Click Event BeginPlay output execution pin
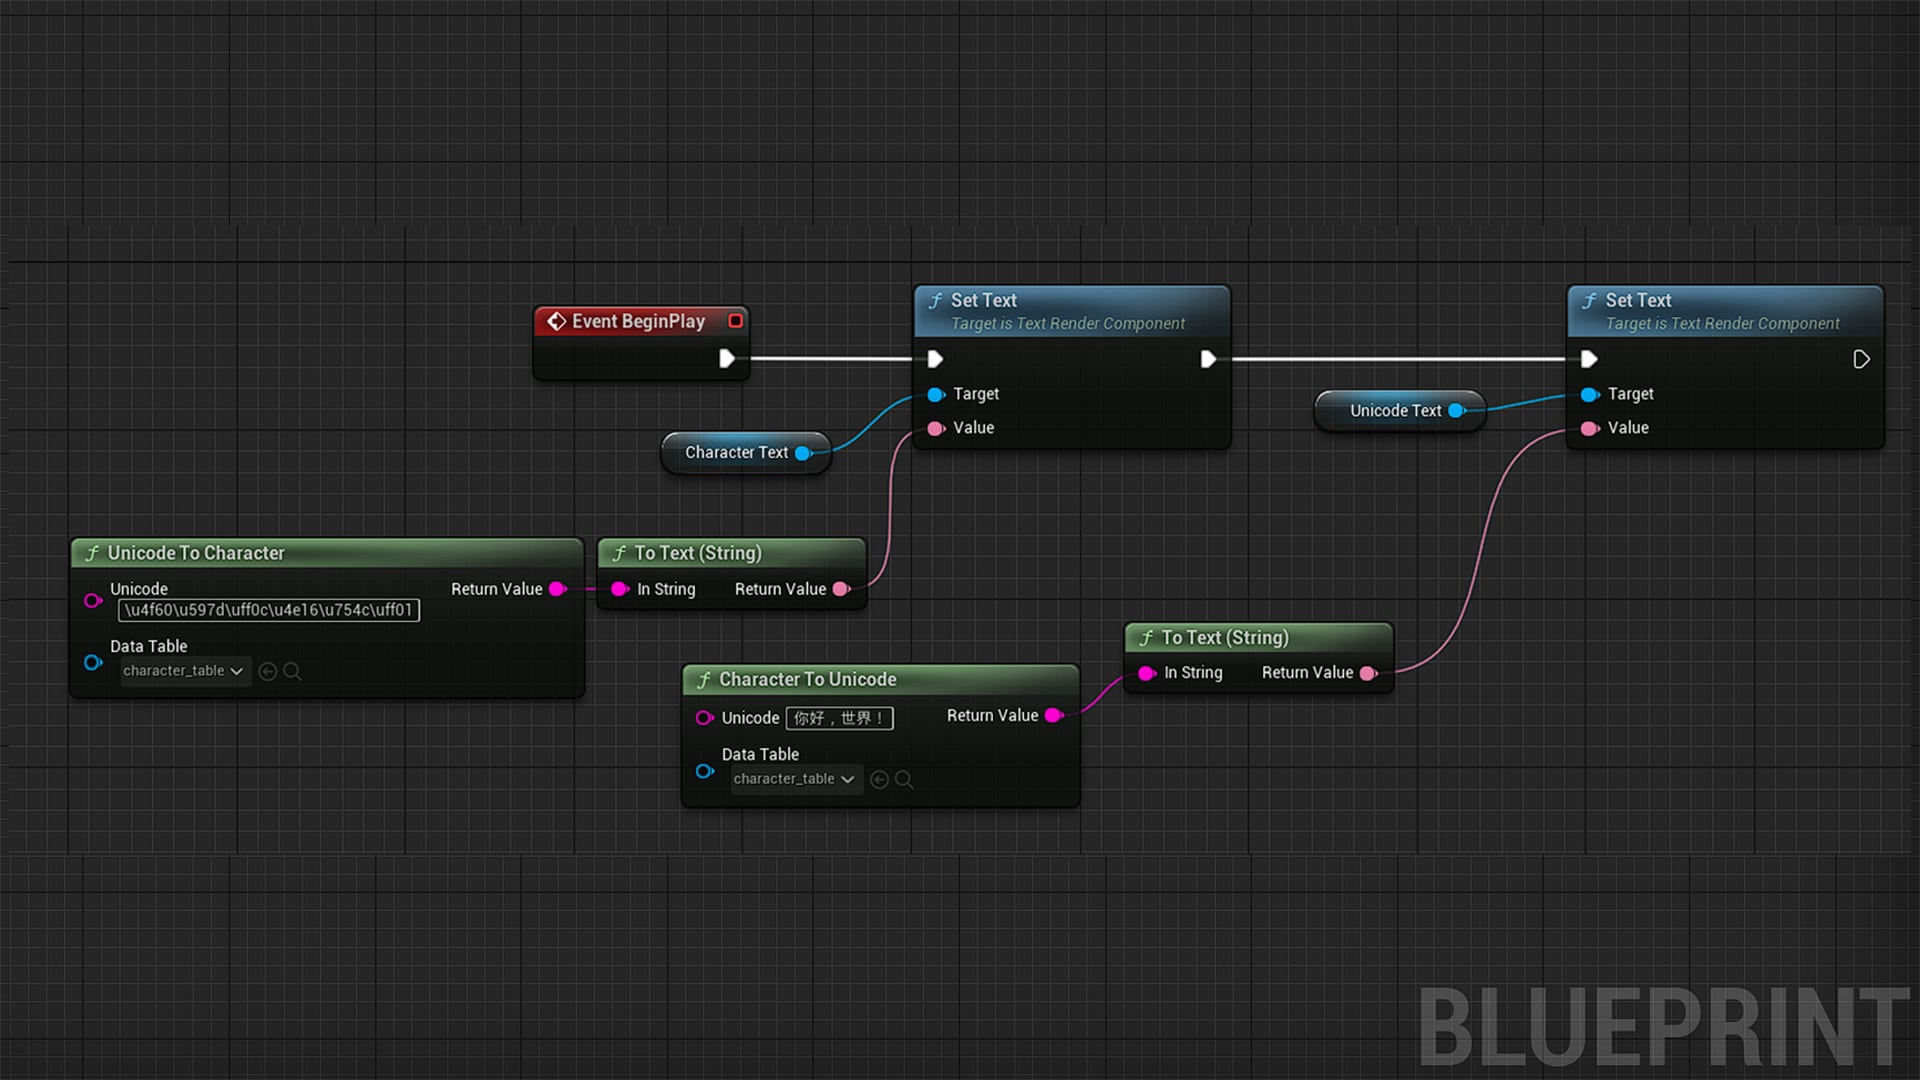 727,358
